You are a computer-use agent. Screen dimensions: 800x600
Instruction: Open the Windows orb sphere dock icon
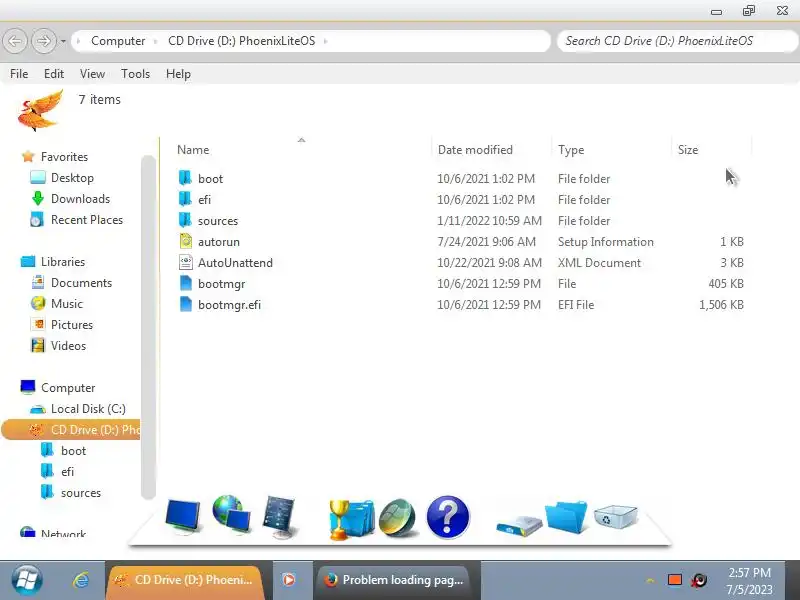point(398,517)
